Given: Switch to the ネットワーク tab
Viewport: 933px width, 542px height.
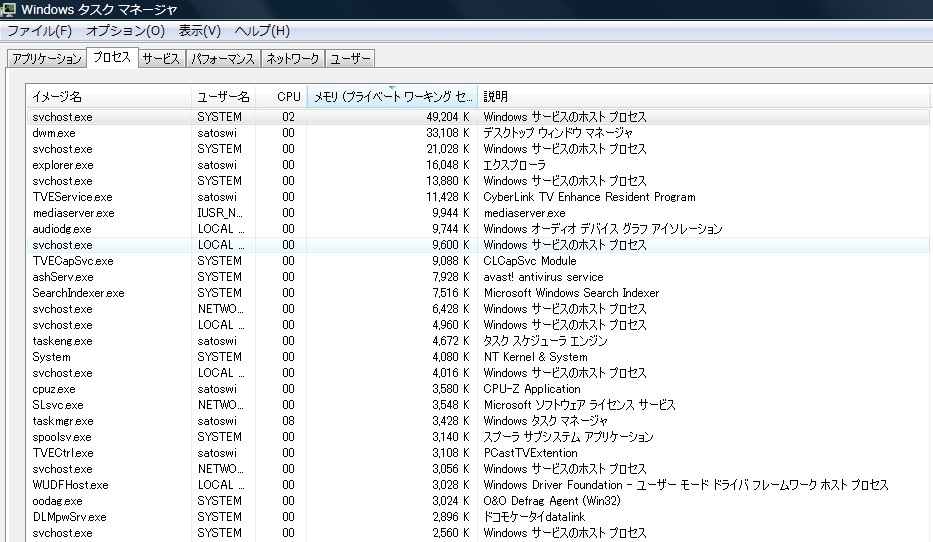Looking at the screenshot, I should [x=293, y=58].
